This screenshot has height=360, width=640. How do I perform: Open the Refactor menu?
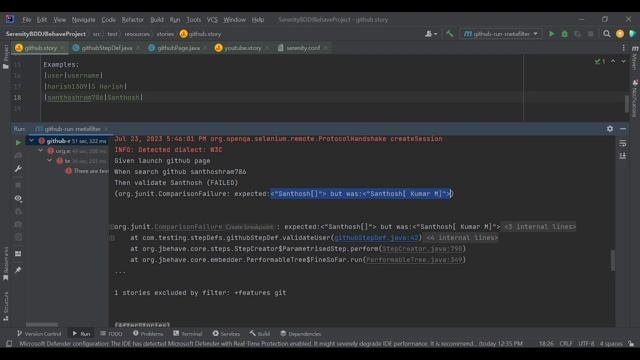133,20
